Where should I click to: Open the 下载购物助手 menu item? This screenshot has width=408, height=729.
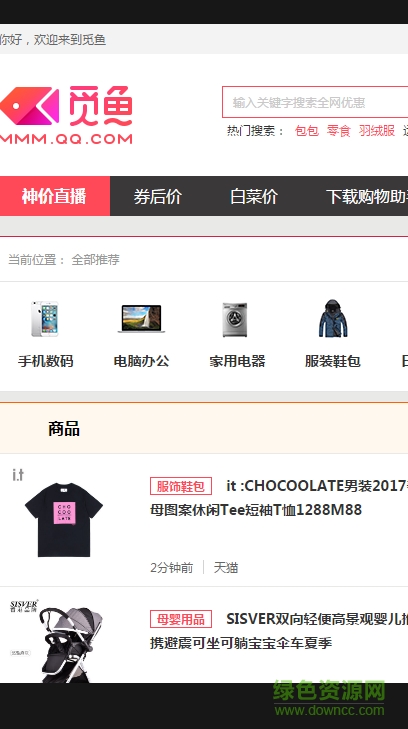[x=367, y=196]
